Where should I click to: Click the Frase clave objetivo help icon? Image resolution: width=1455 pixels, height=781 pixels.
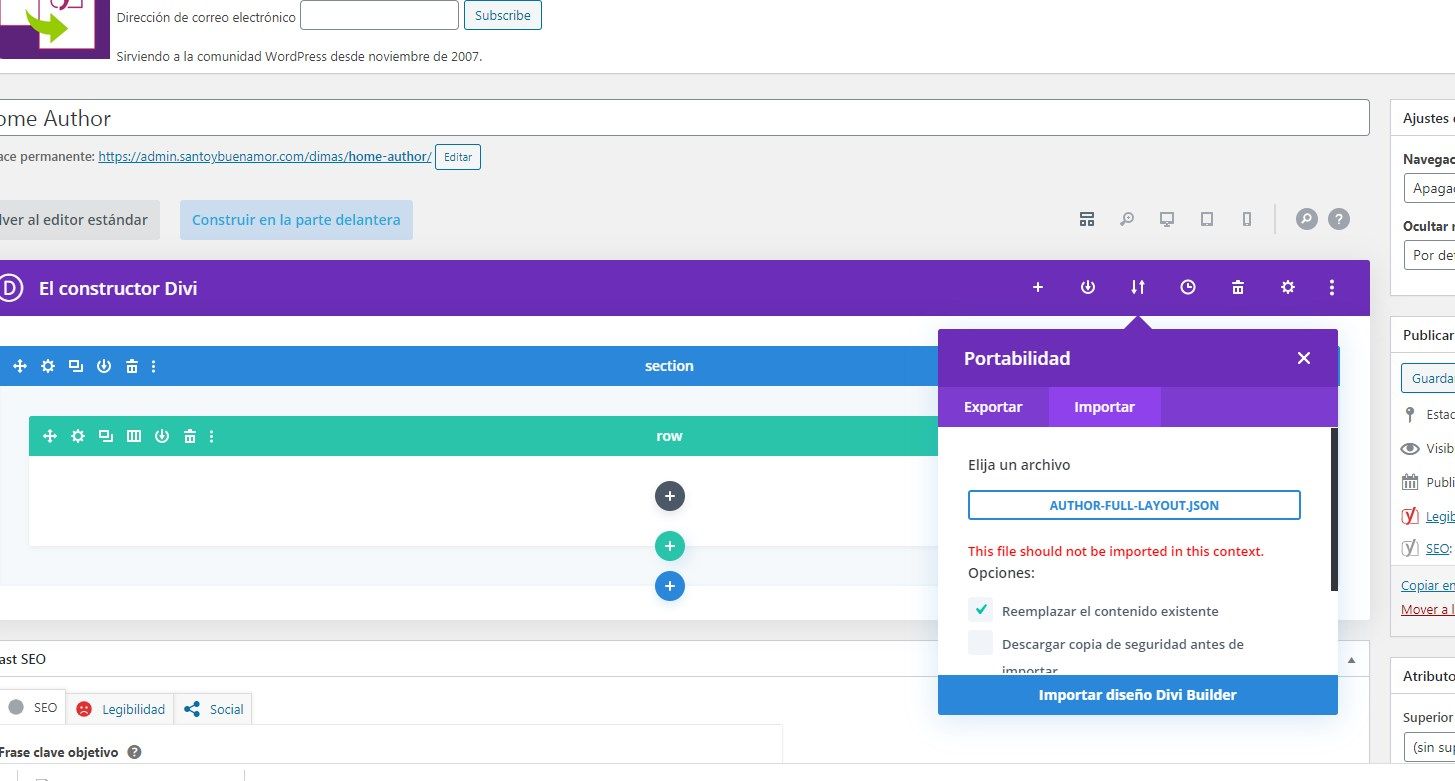[134, 752]
